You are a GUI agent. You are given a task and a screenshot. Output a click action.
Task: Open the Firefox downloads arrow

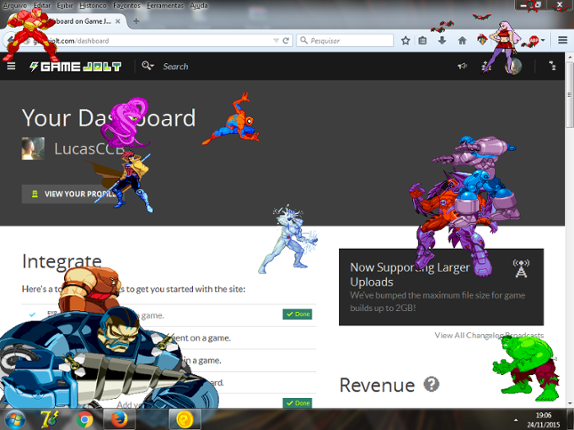(x=442, y=41)
